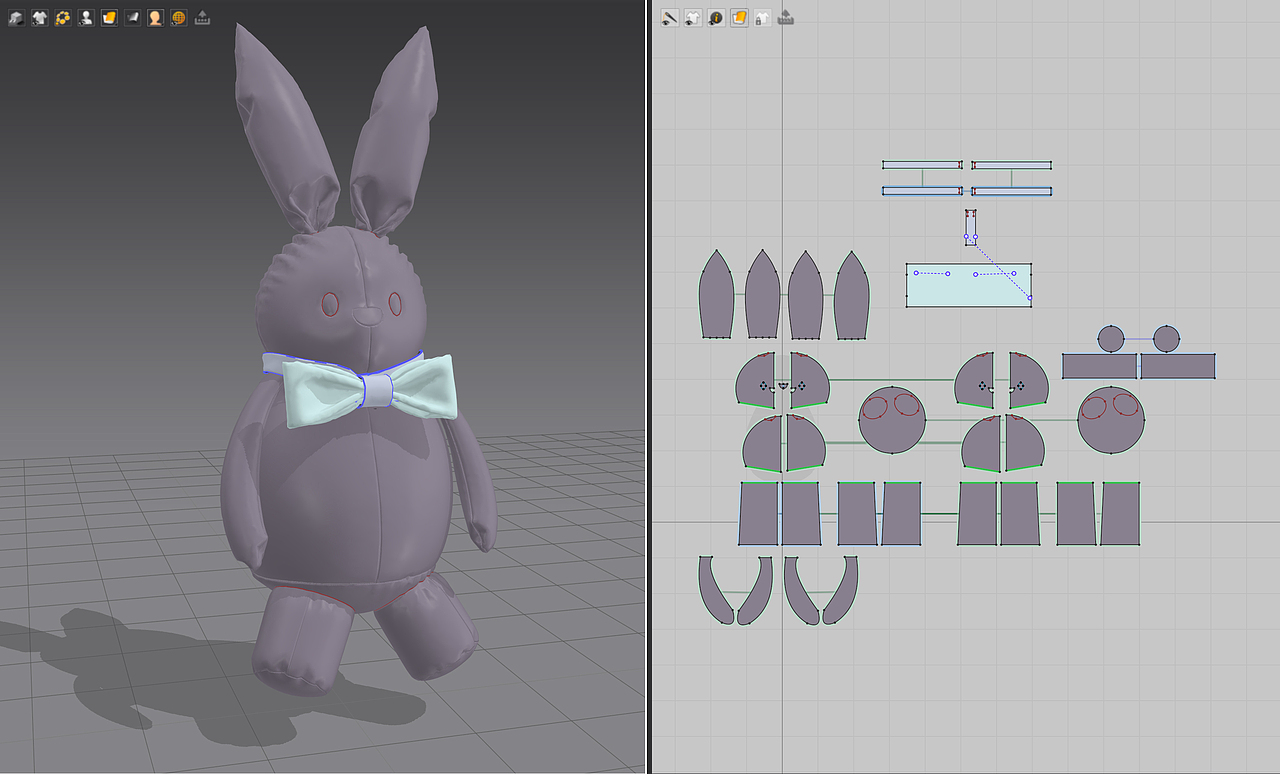1280x774 pixels.
Task: Toggle 2D seam line visibility needle icon
Action: point(669,18)
